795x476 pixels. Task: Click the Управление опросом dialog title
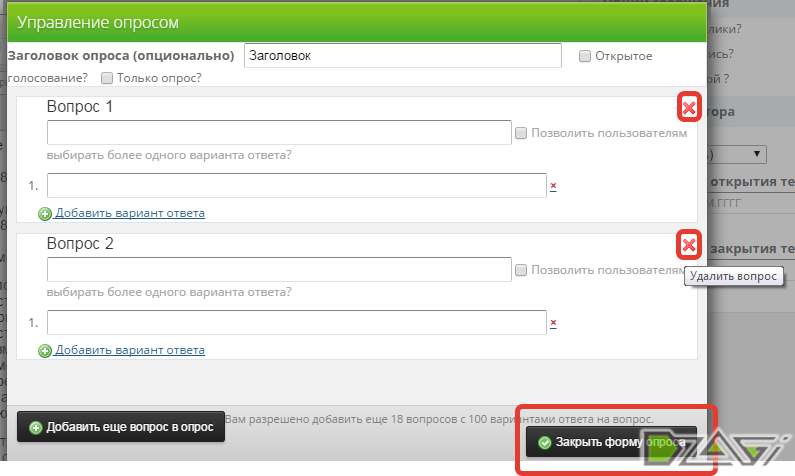[x=98, y=22]
